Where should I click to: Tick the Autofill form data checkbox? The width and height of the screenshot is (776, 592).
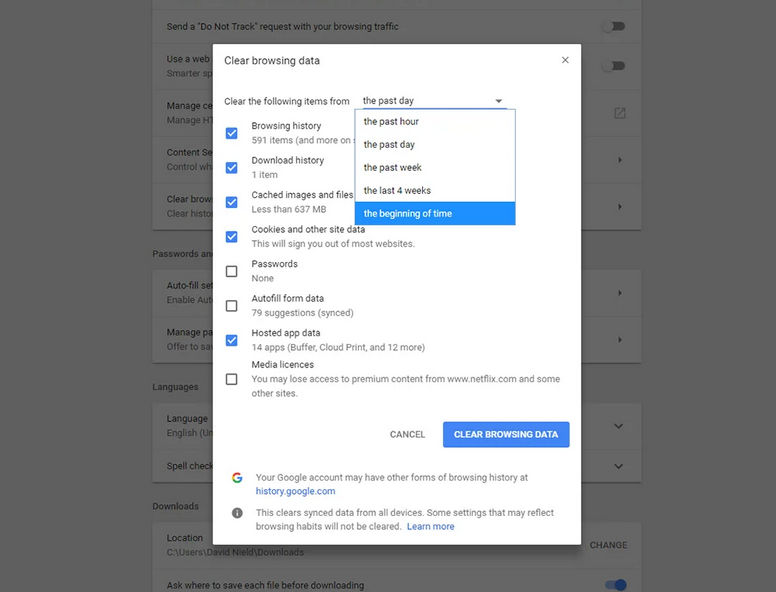(x=232, y=305)
